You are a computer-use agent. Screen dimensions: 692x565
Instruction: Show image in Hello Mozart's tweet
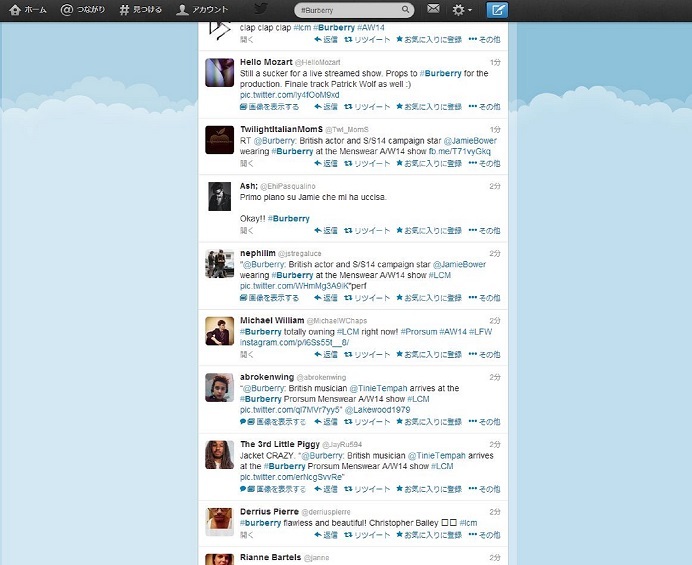tap(269, 107)
